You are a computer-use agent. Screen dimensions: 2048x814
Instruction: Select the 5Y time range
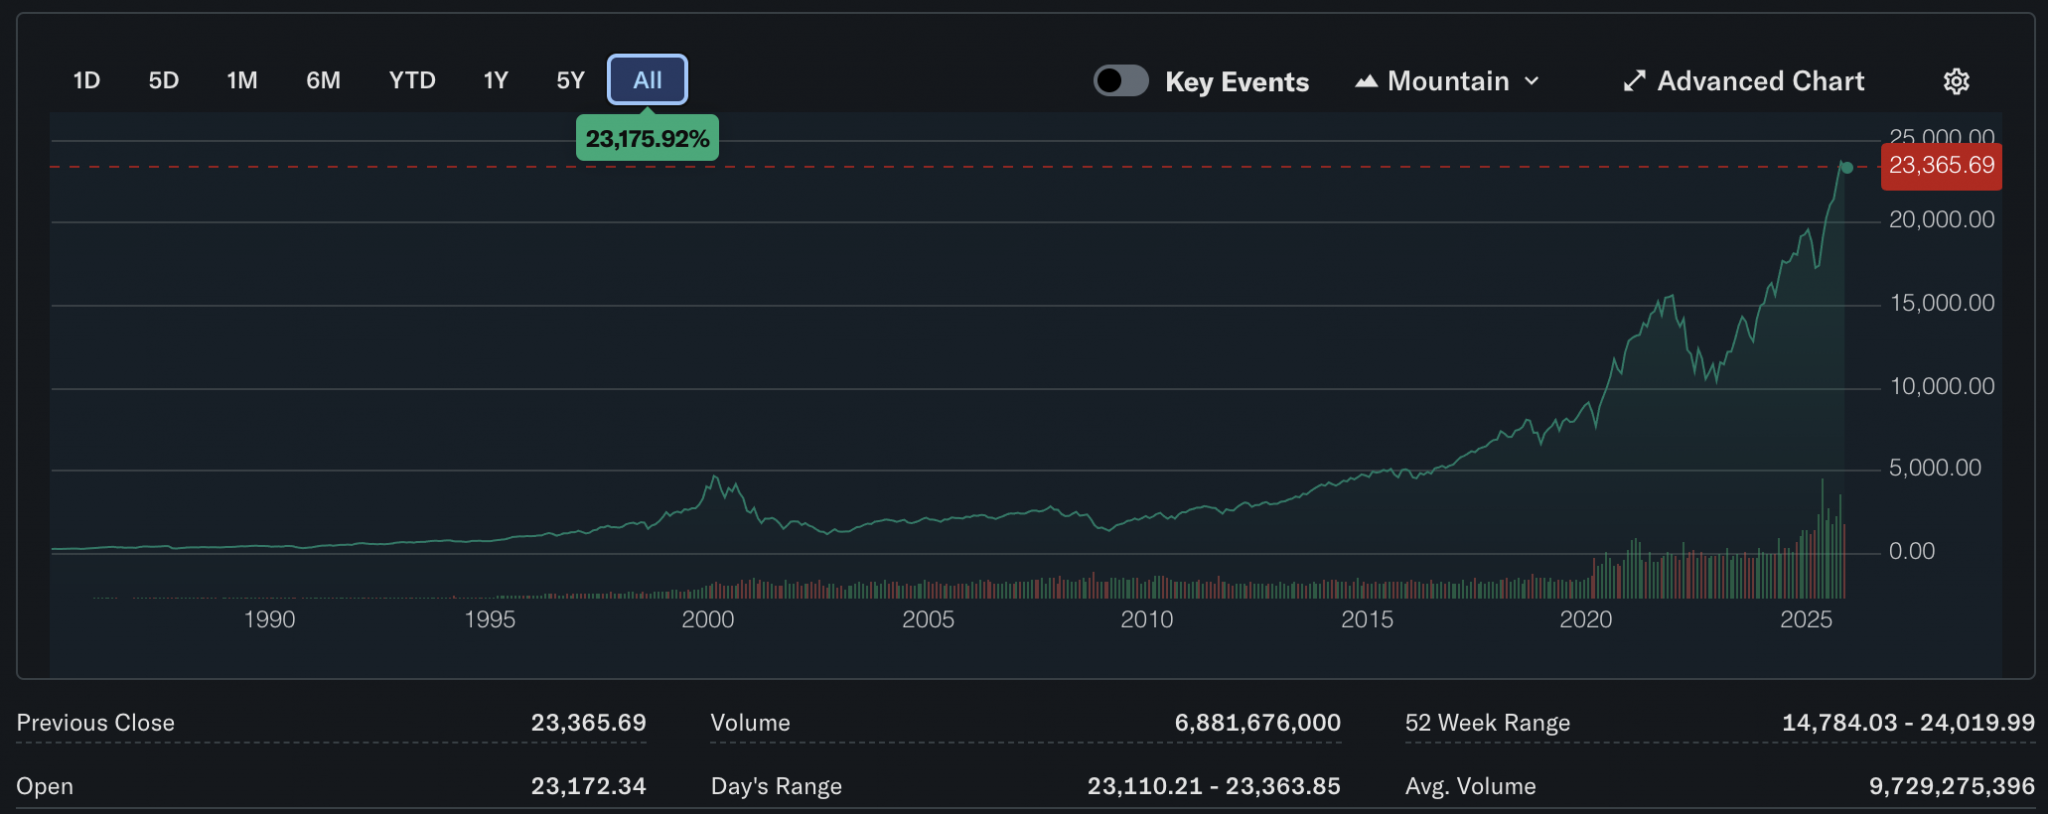(570, 80)
